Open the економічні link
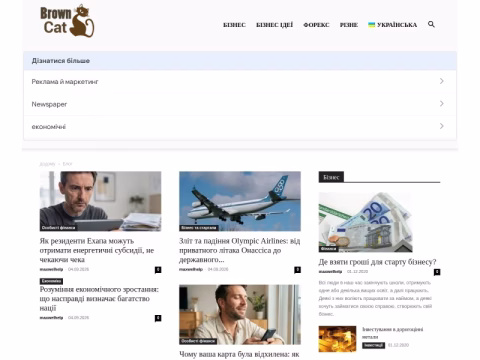This screenshot has height=360, width=480. pyautogui.click(x=49, y=127)
